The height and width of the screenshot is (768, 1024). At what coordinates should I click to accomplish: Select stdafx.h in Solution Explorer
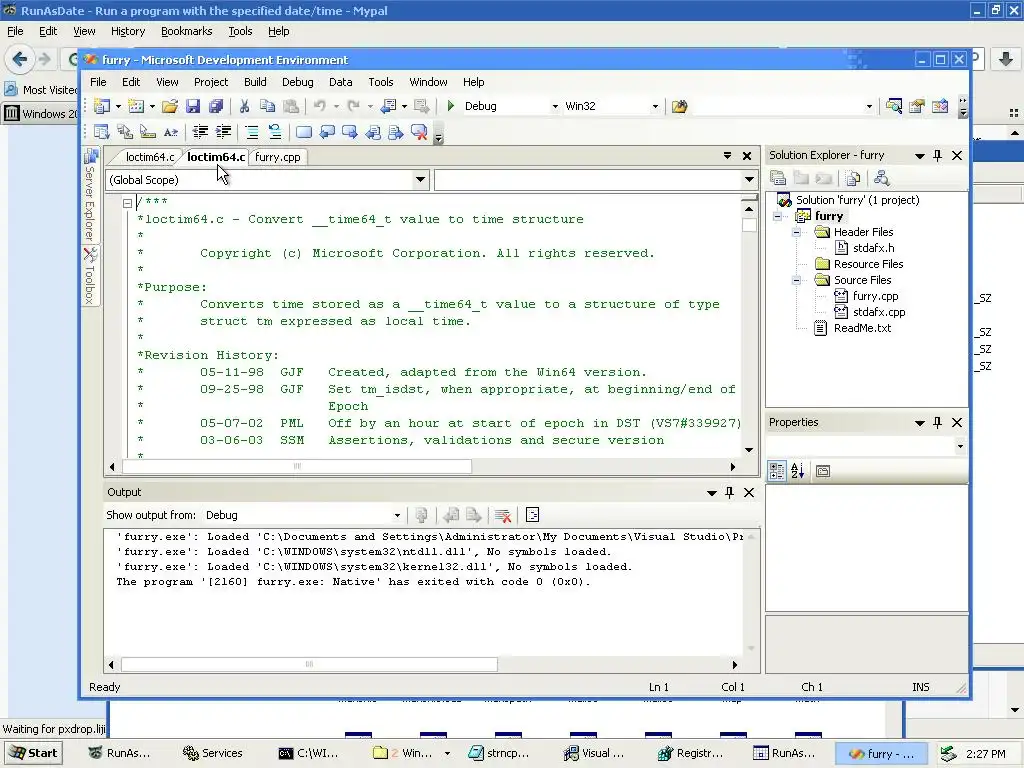[x=874, y=248]
